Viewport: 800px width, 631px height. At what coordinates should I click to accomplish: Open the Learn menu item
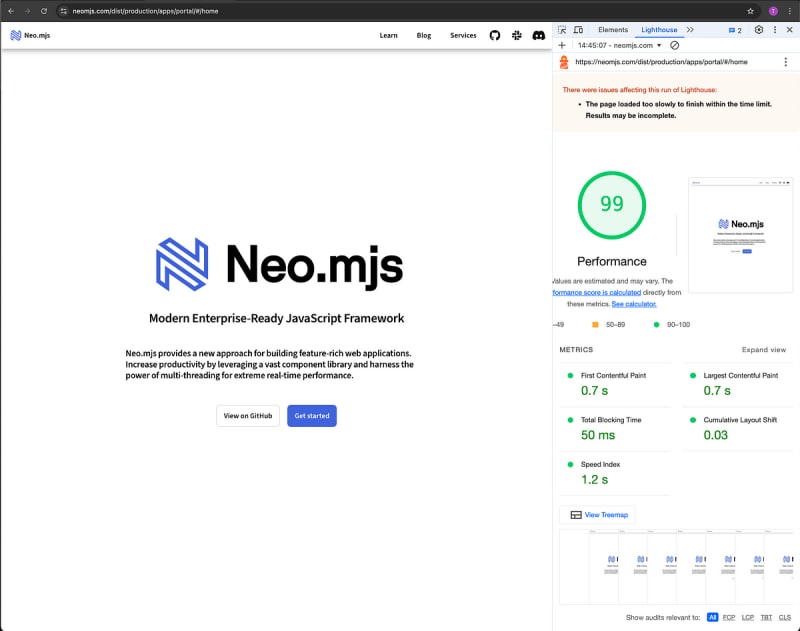(388, 35)
